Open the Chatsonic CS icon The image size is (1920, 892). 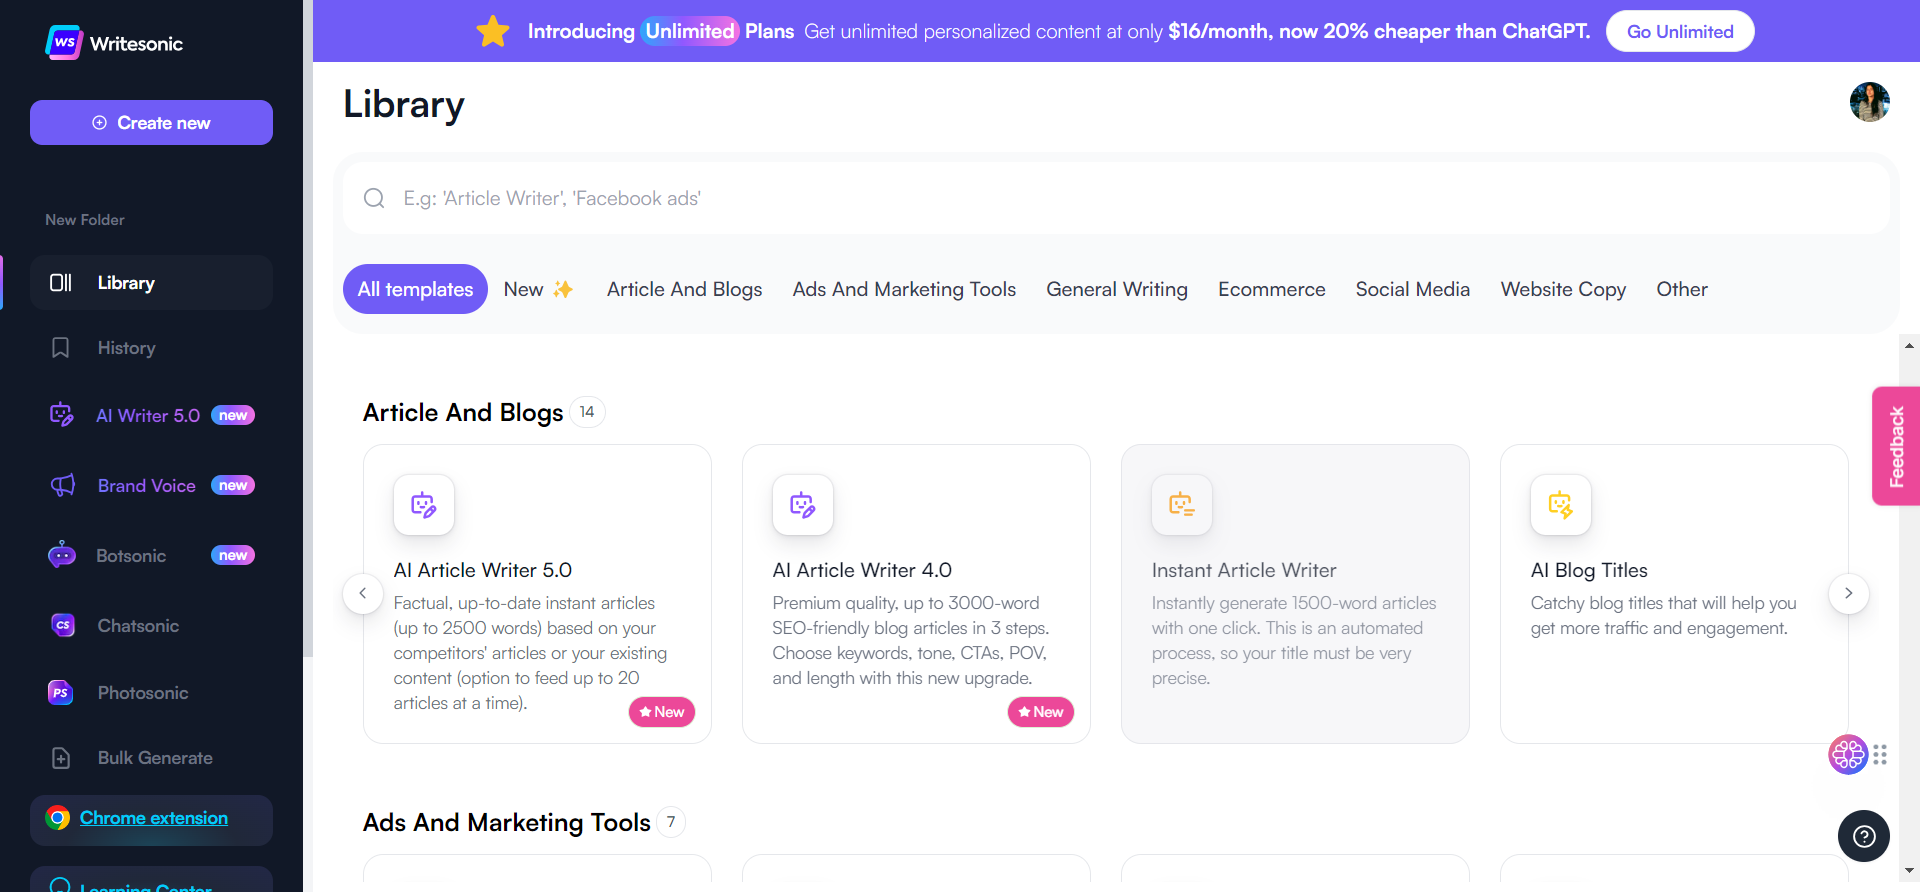coord(63,625)
